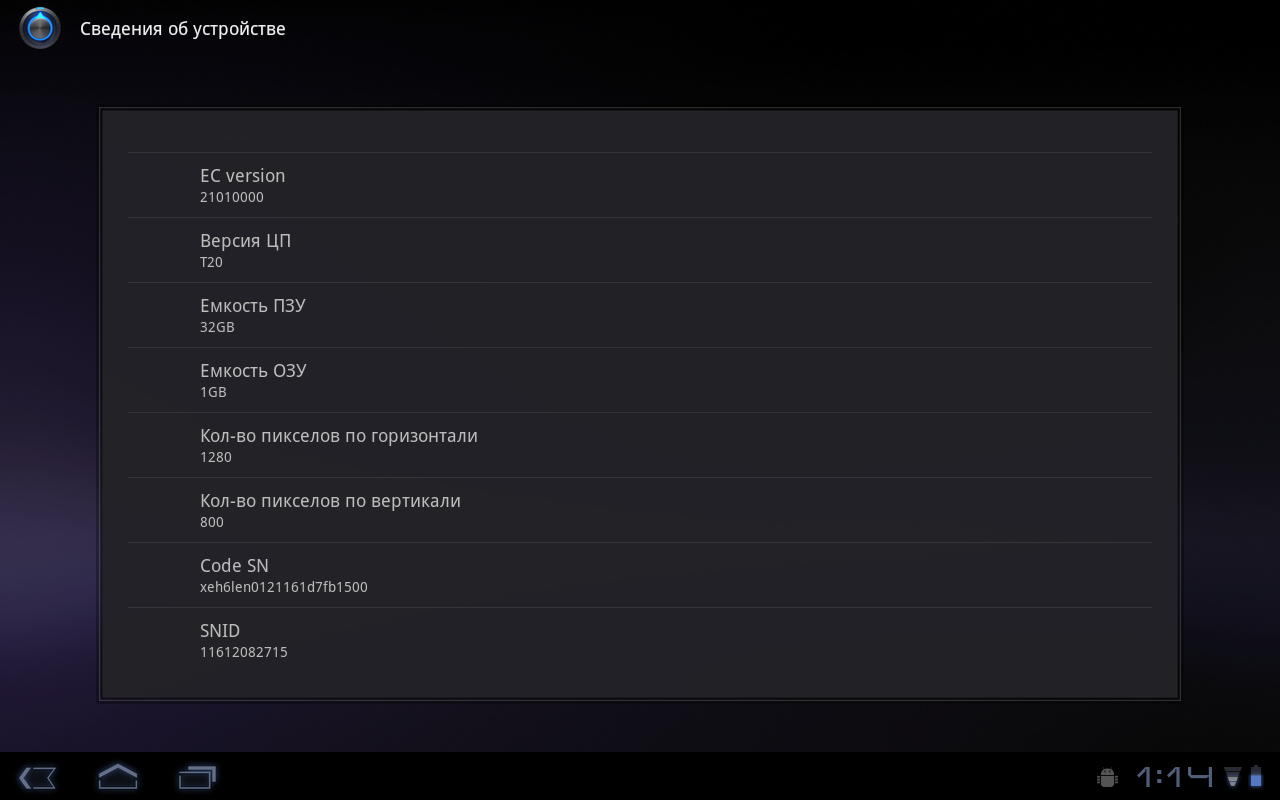Tap the Емкость ОЗУ item
Viewport: 1280px width, 800px height.
click(640, 380)
